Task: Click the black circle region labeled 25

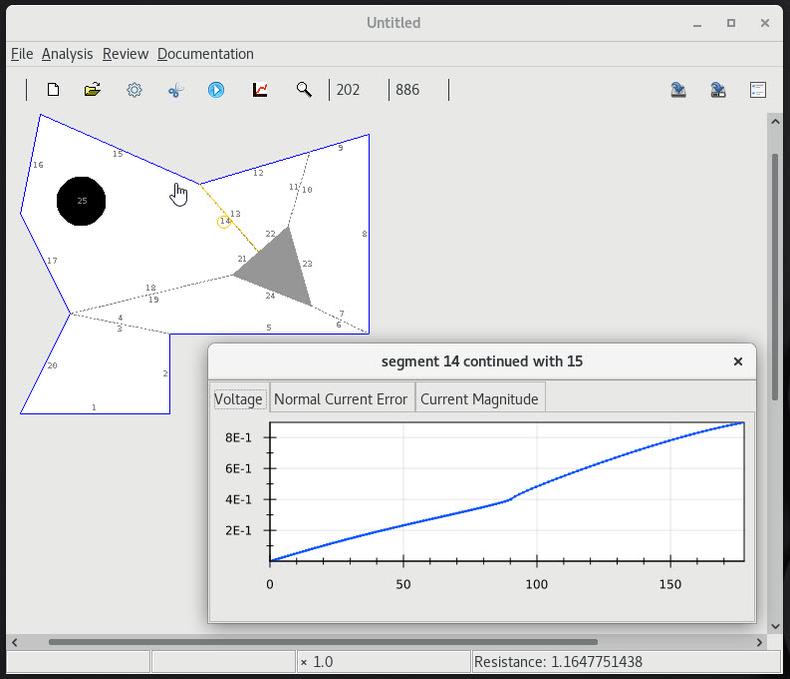Action: tap(81, 201)
